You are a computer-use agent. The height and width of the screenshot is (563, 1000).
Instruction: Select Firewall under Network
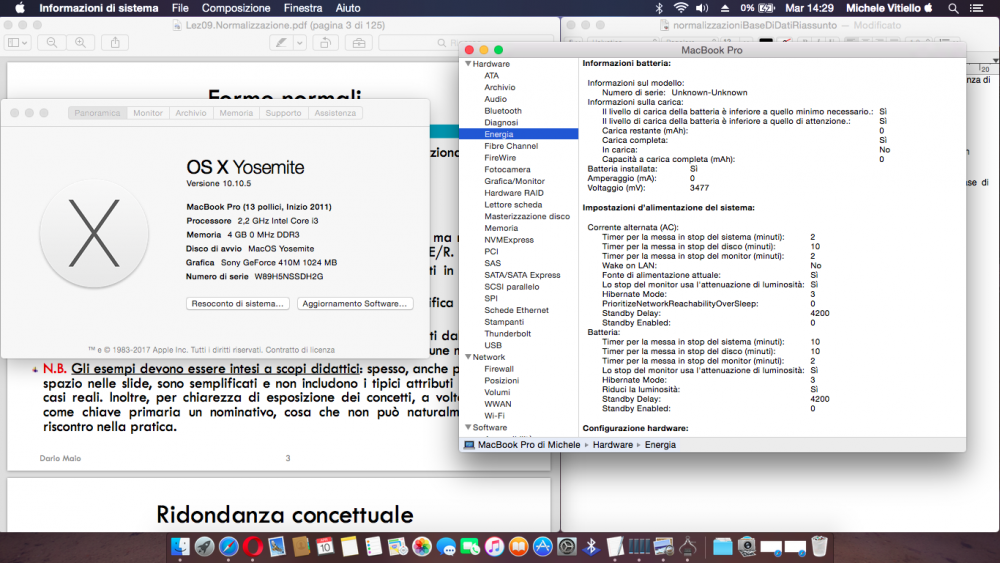(499, 369)
